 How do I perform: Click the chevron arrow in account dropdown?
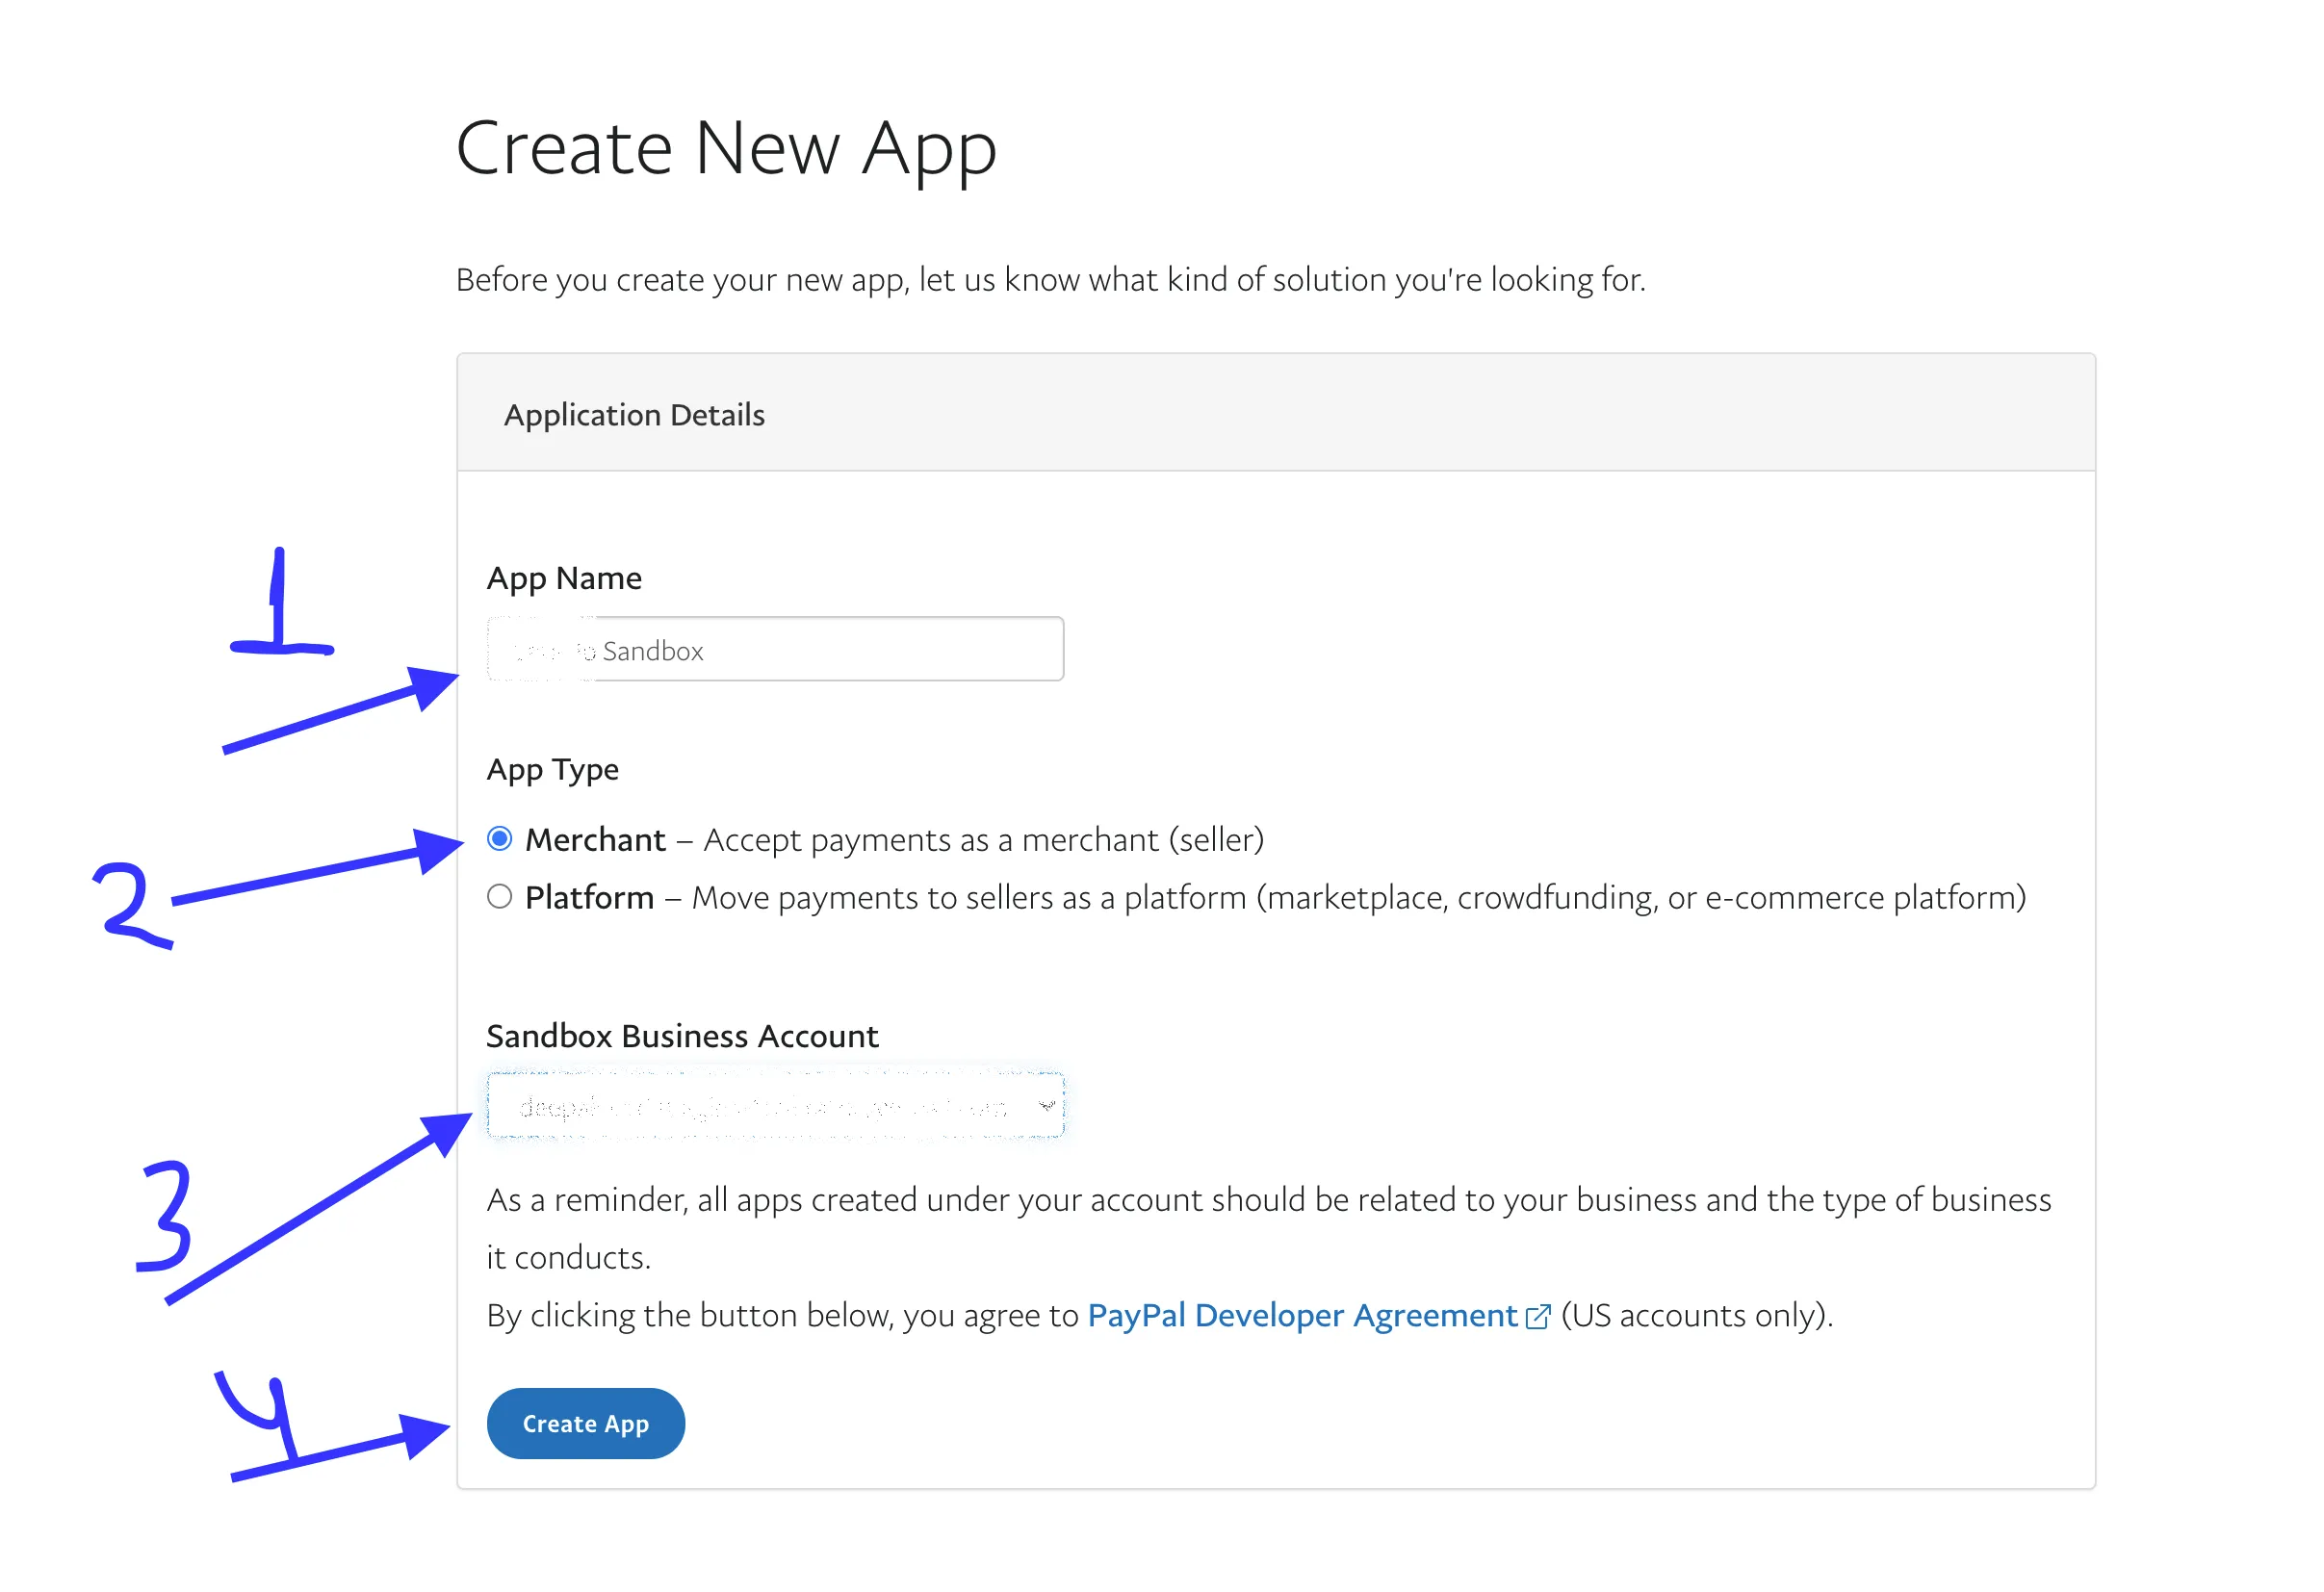(1046, 1106)
